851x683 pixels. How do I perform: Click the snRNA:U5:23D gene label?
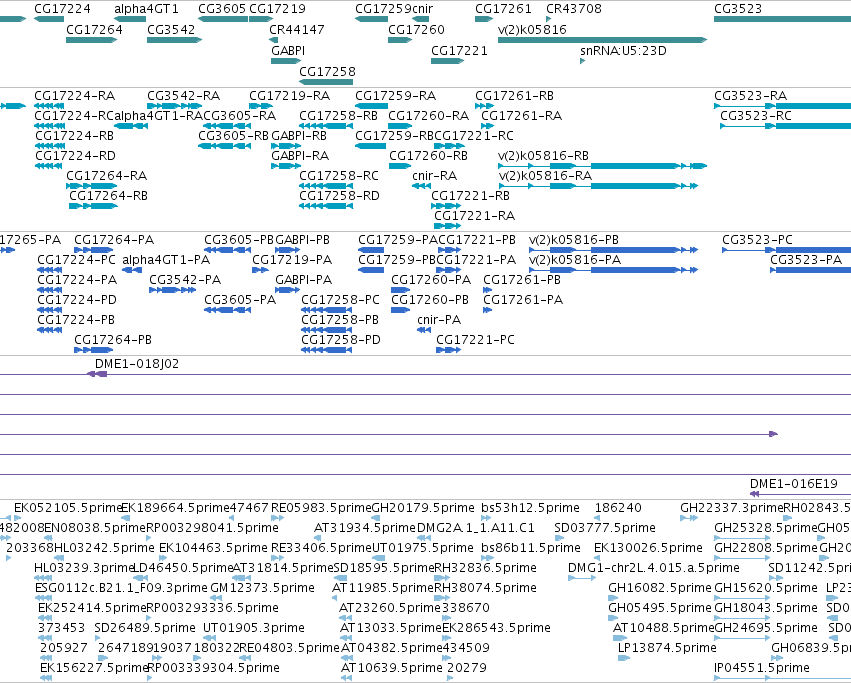coord(623,50)
